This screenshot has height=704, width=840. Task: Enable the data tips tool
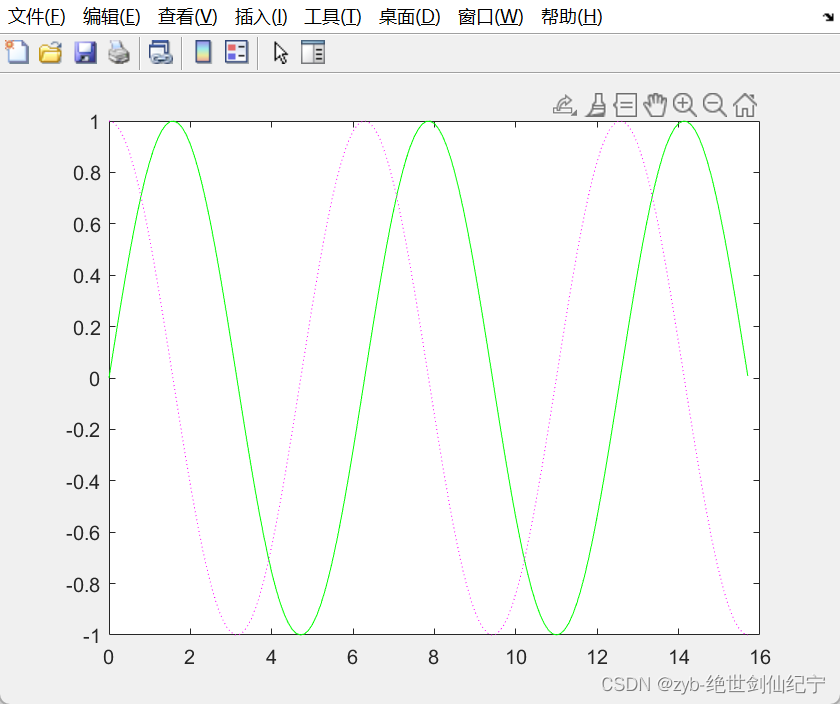coord(625,105)
